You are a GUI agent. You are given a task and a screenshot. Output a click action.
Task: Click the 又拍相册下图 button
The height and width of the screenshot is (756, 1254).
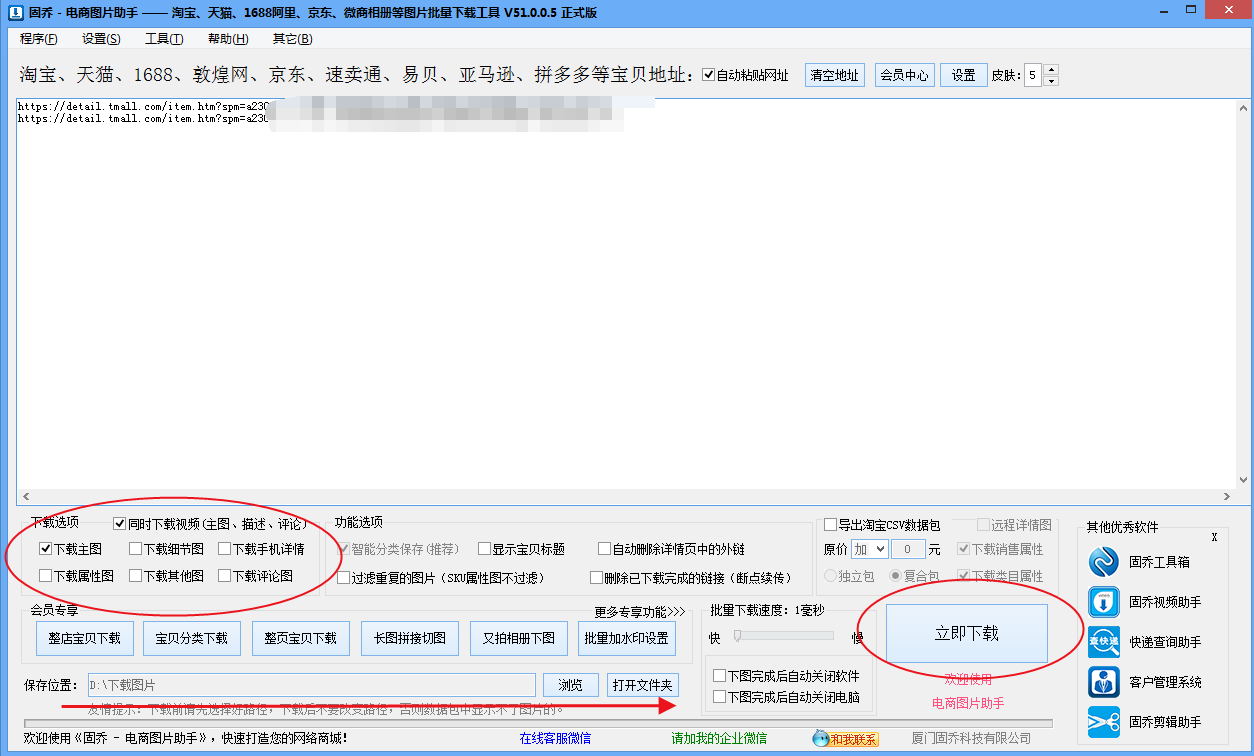click(x=519, y=638)
